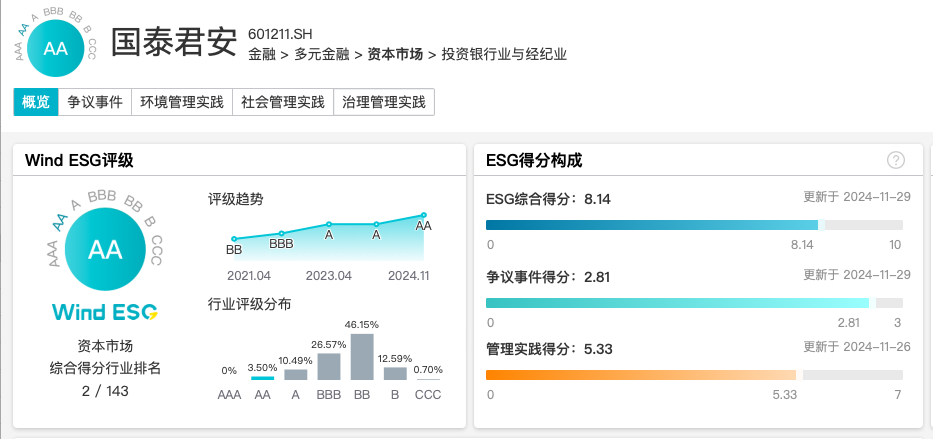Click the 更新于 2024-11-26 date text
Image resolution: width=933 pixels, height=439 pixels.
[x=857, y=347]
